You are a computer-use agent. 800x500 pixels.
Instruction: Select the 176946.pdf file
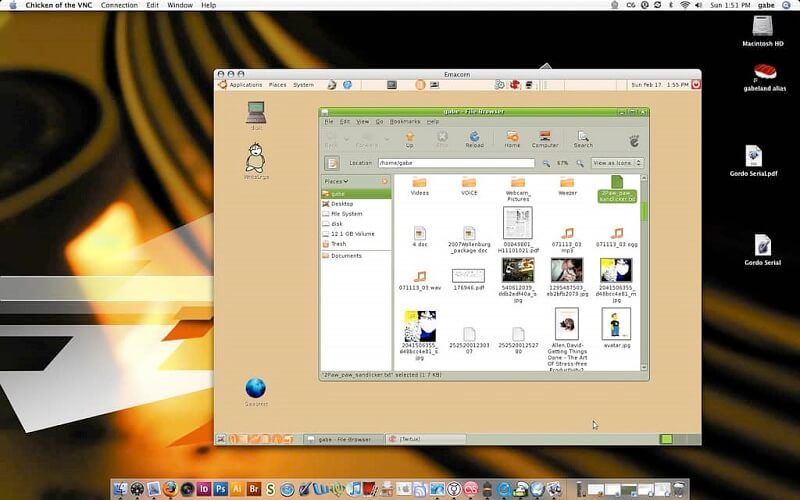468,280
